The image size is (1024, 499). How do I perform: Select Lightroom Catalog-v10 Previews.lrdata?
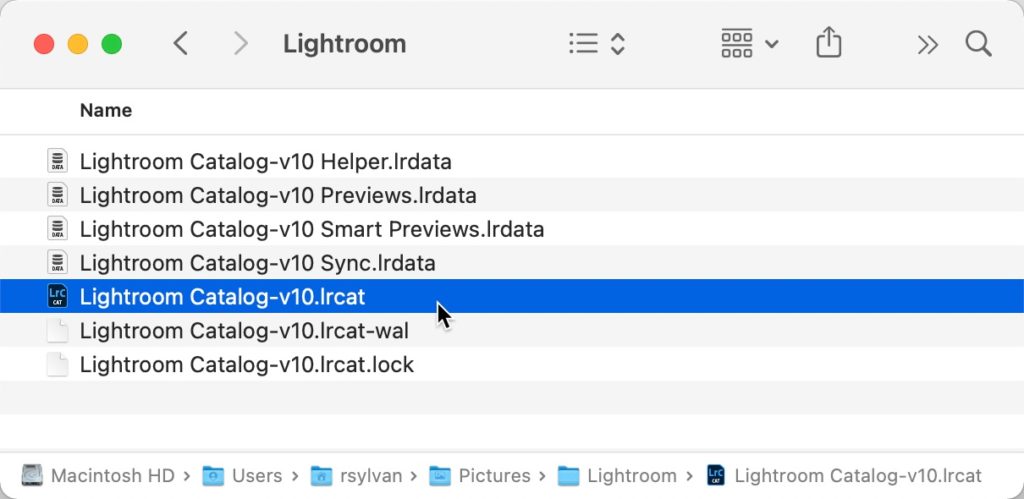pos(277,195)
